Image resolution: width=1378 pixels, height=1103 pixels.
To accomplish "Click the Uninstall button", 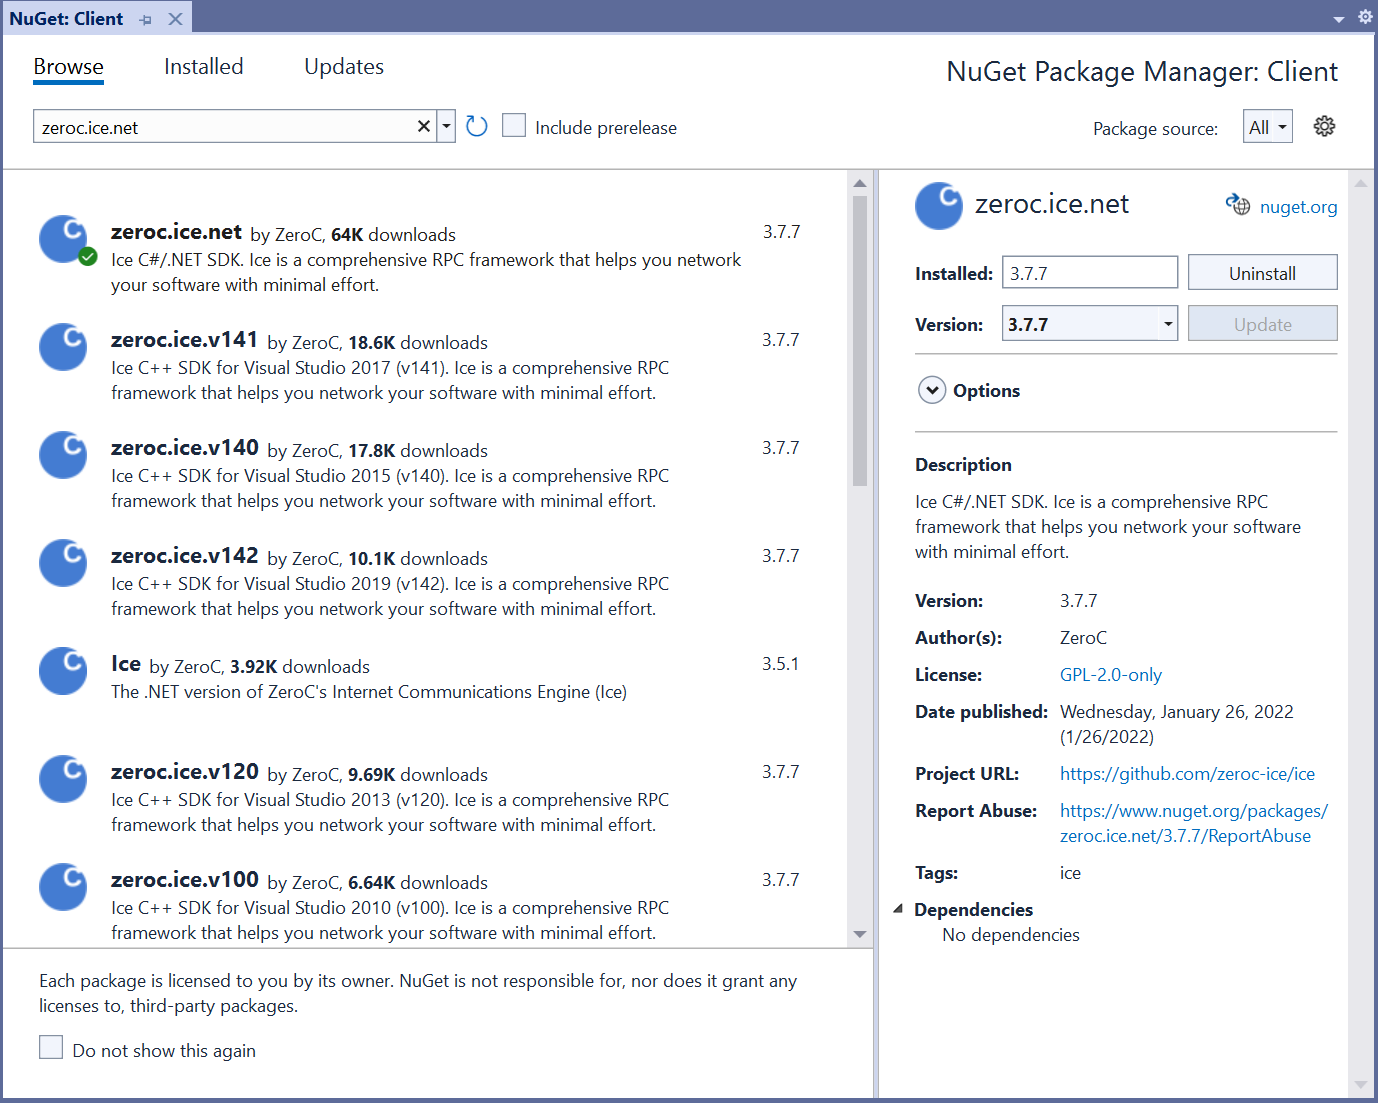I will 1262,273.
